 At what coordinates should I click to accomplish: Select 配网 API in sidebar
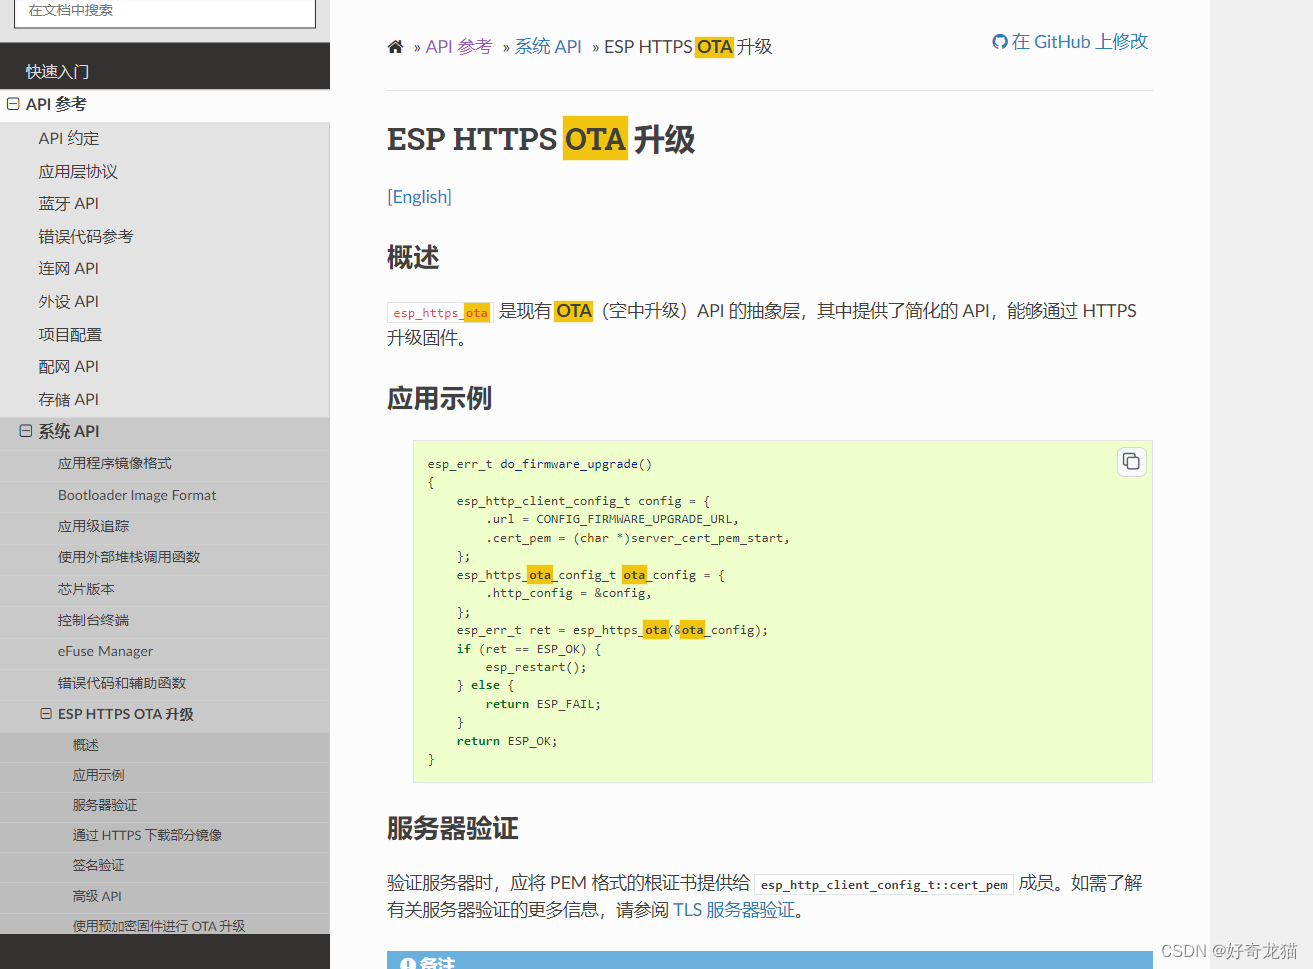(x=69, y=366)
